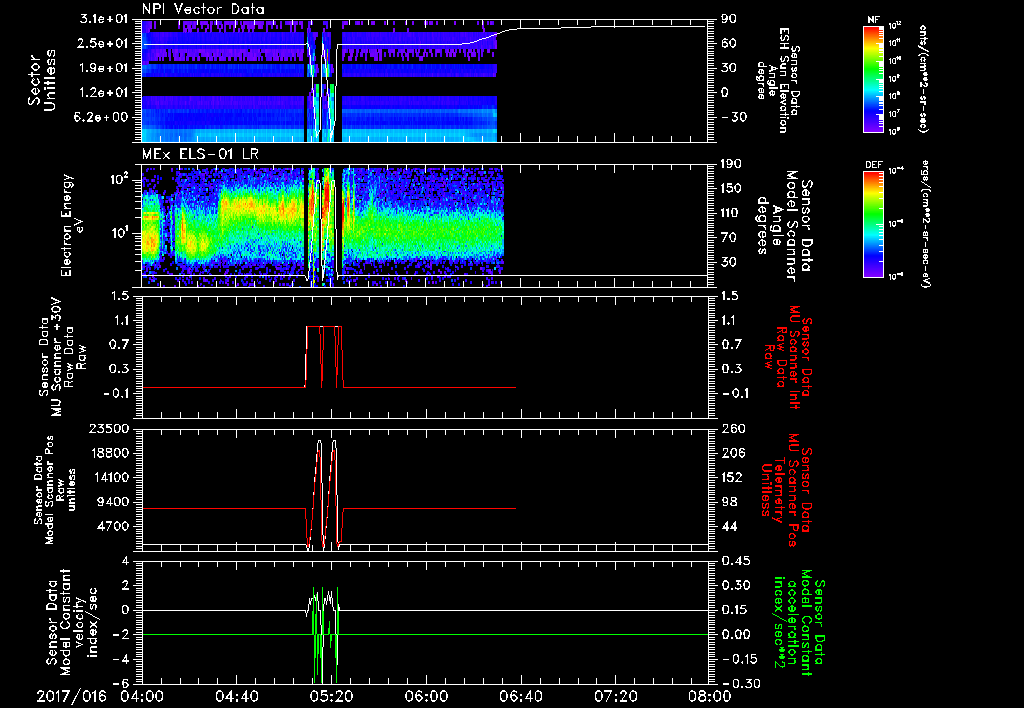Click the 10^12 tick on NF colorbar
The height and width of the screenshot is (708, 1024).
point(895,26)
